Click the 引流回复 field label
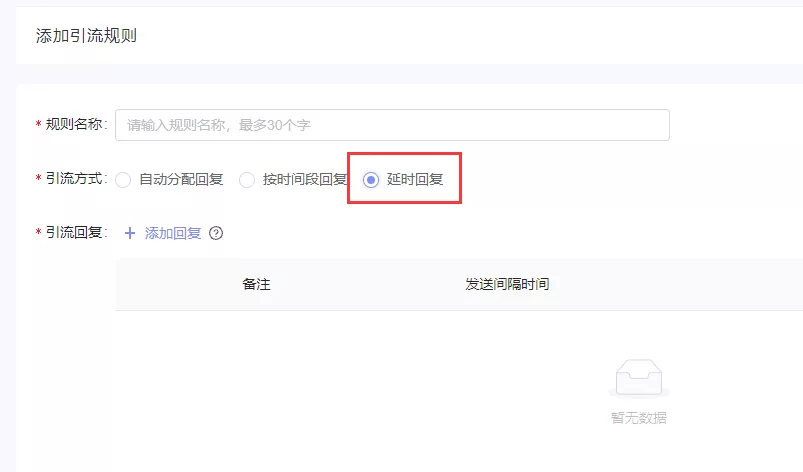The width and height of the screenshot is (803, 472). coord(74,232)
